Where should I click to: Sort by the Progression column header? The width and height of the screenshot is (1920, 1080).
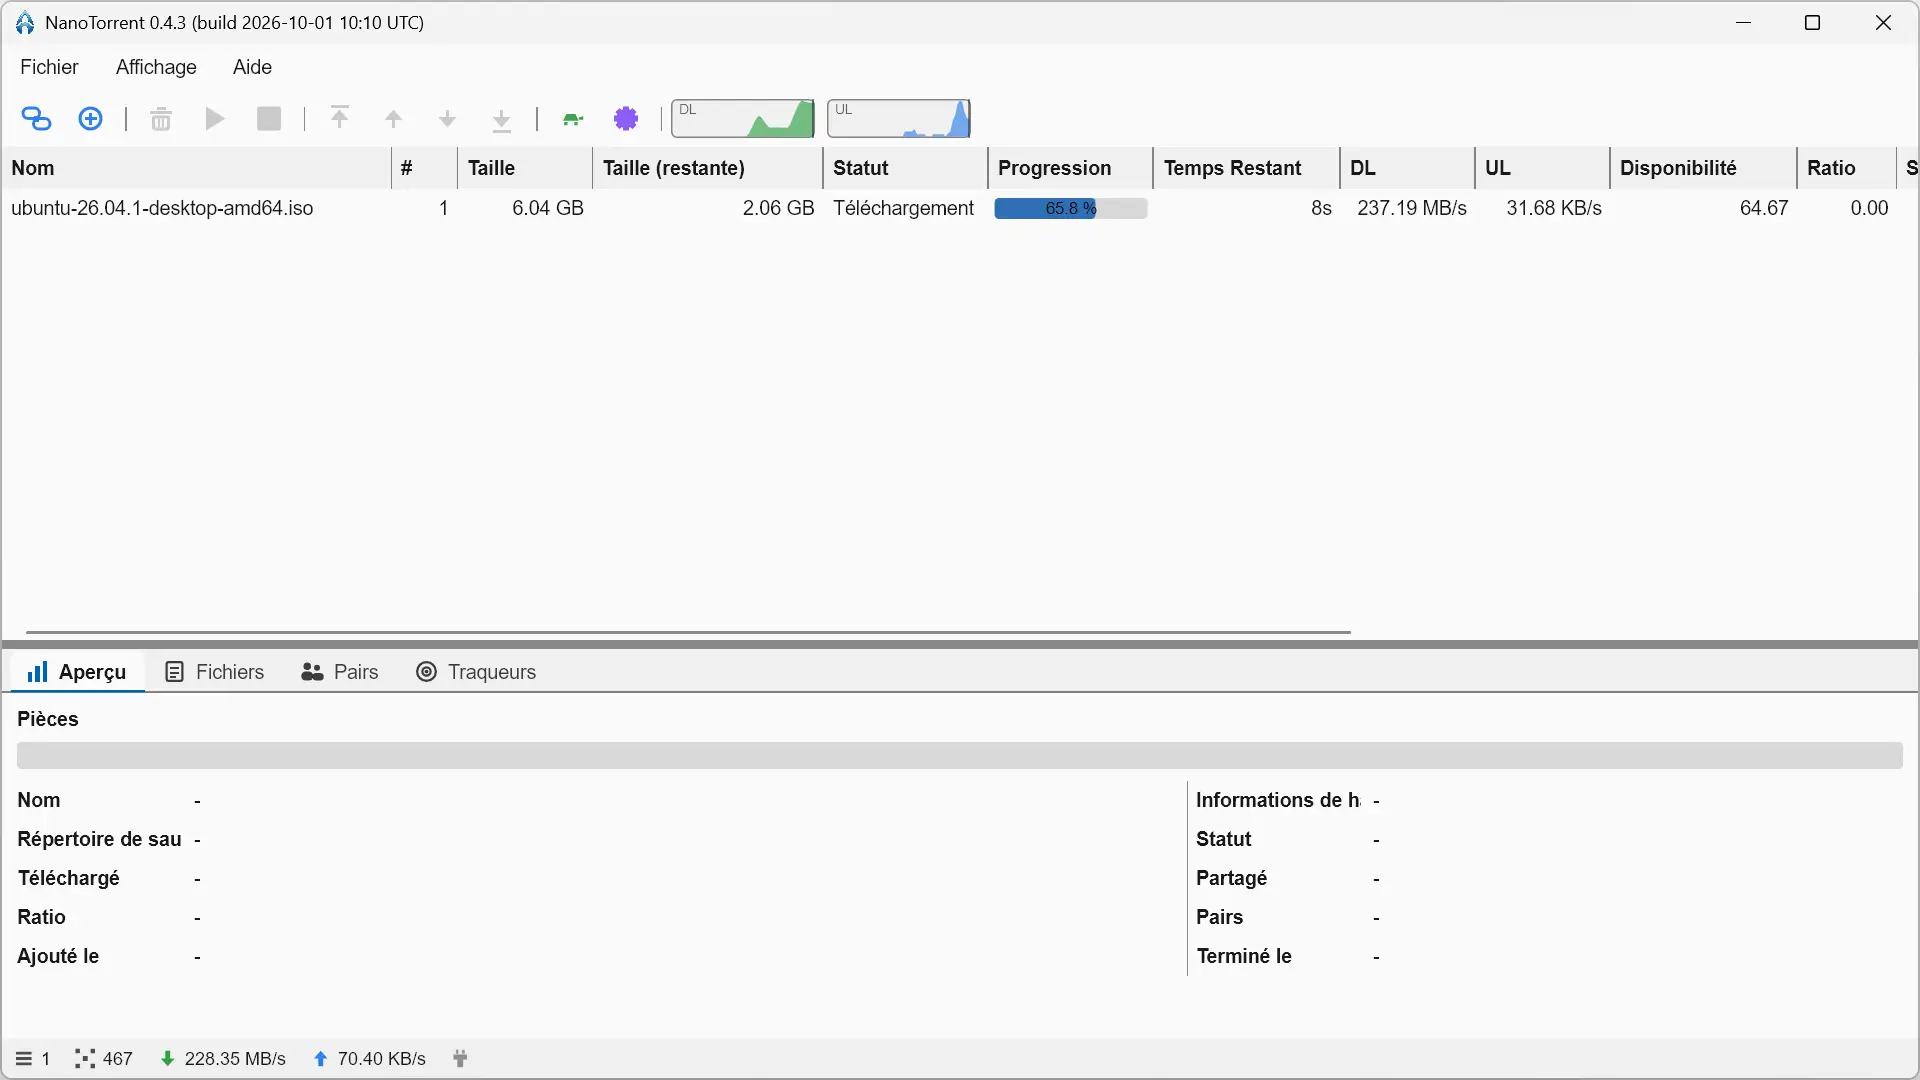pos(1070,168)
